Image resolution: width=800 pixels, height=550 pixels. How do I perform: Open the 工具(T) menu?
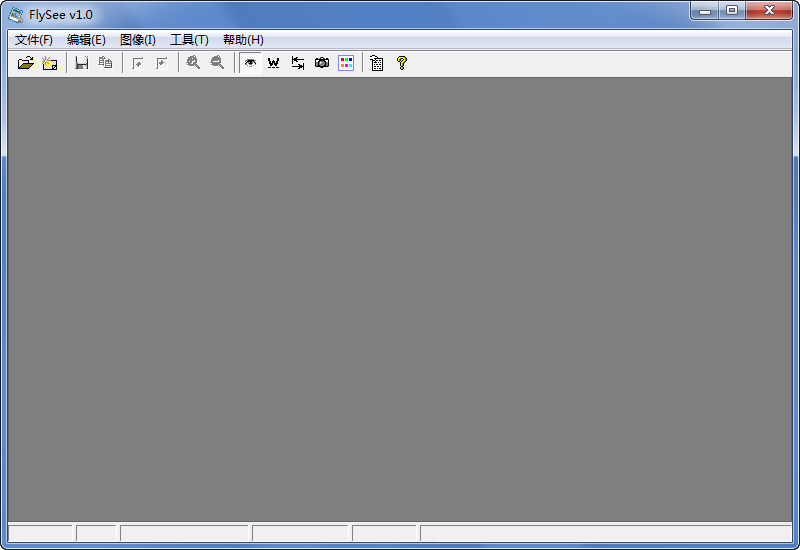(x=189, y=40)
